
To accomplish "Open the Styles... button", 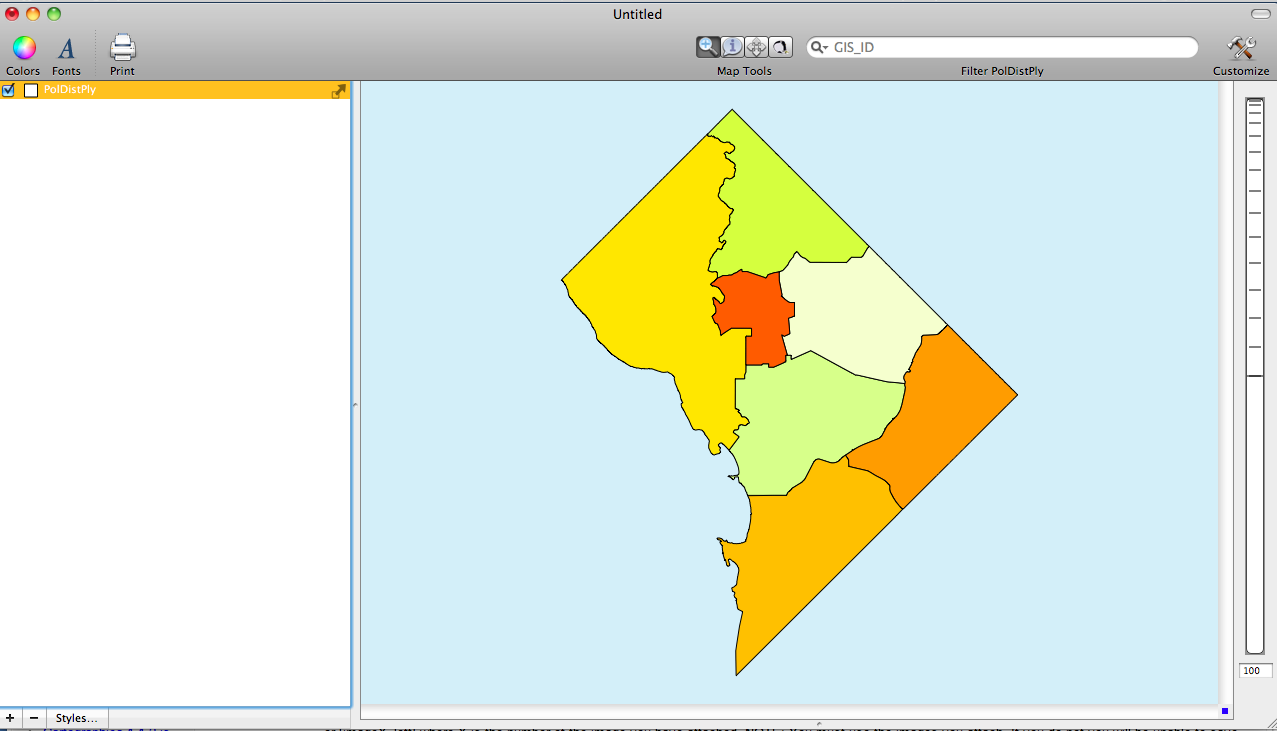I will pyautogui.click(x=77, y=718).
